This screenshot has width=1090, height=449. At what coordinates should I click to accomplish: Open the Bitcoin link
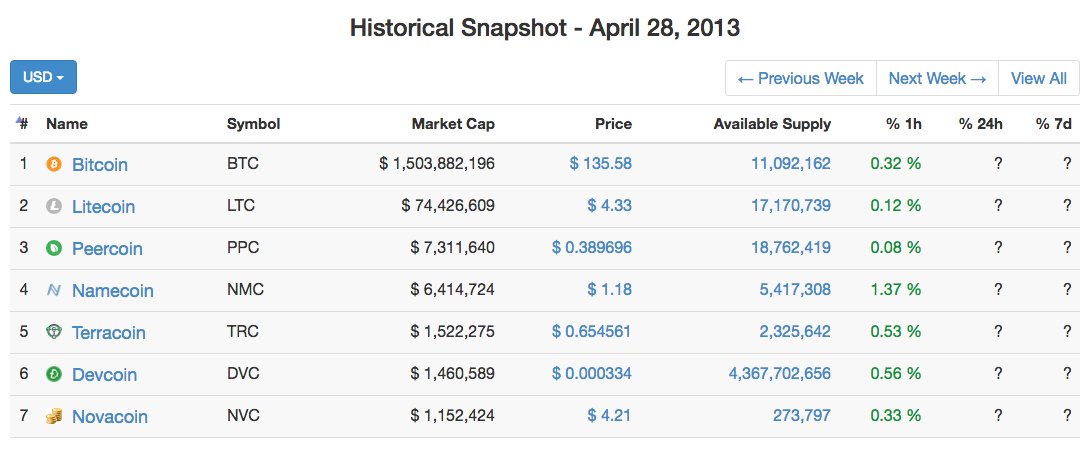[x=100, y=165]
